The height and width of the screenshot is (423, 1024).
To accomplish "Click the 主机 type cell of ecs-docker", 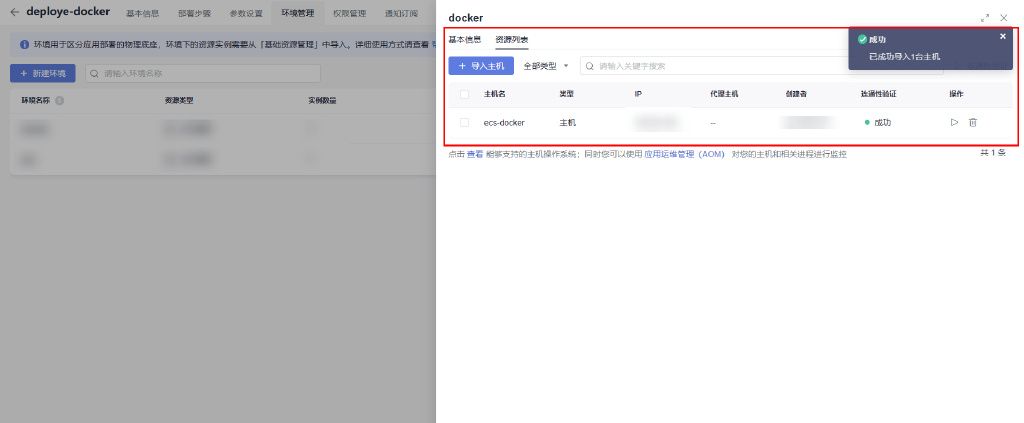I will (x=568, y=122).
